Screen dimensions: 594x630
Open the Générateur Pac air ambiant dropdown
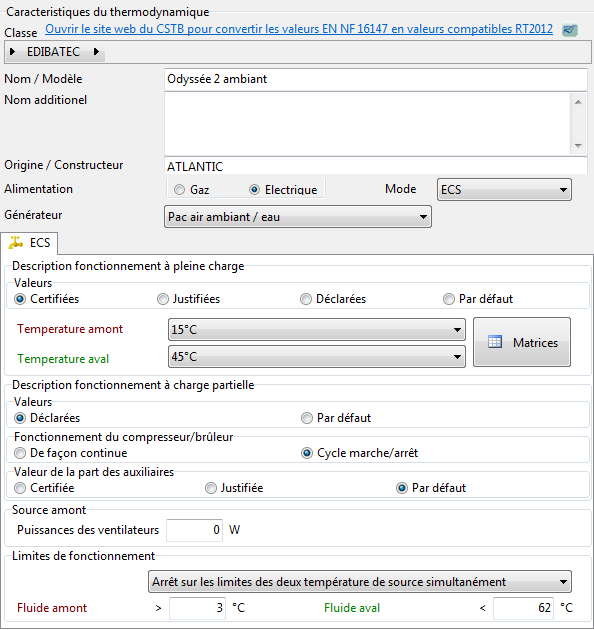[298, 217]
